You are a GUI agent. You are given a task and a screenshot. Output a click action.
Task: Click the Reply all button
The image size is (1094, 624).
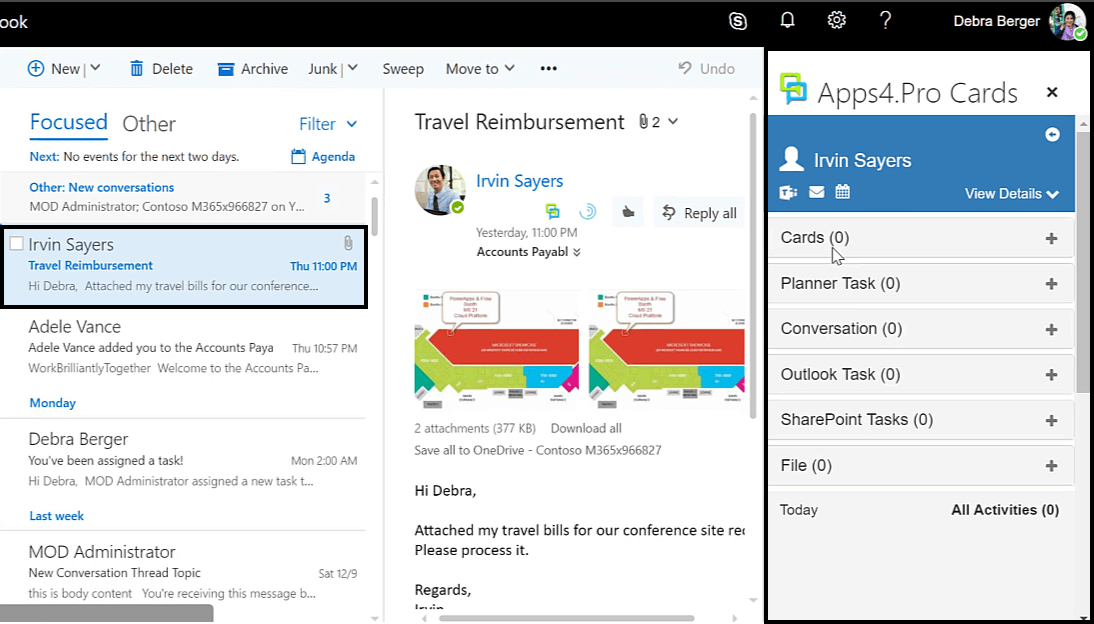pyautogui.click(x=698, y=213)
